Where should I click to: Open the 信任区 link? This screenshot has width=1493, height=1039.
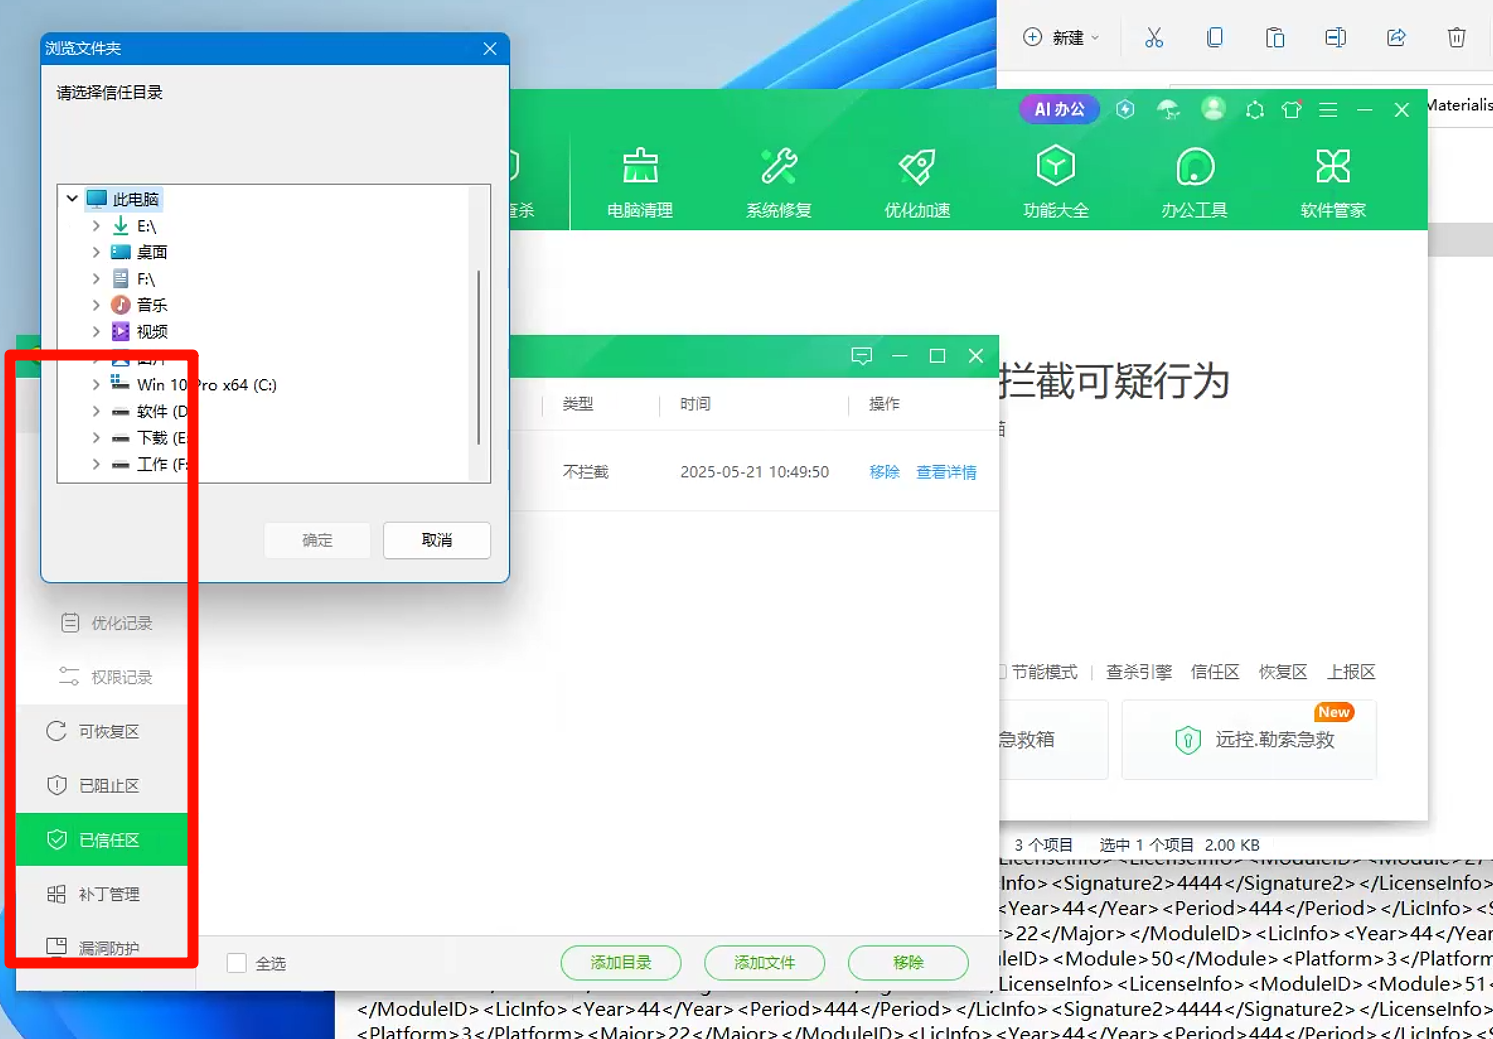[x=1215, y=672]
